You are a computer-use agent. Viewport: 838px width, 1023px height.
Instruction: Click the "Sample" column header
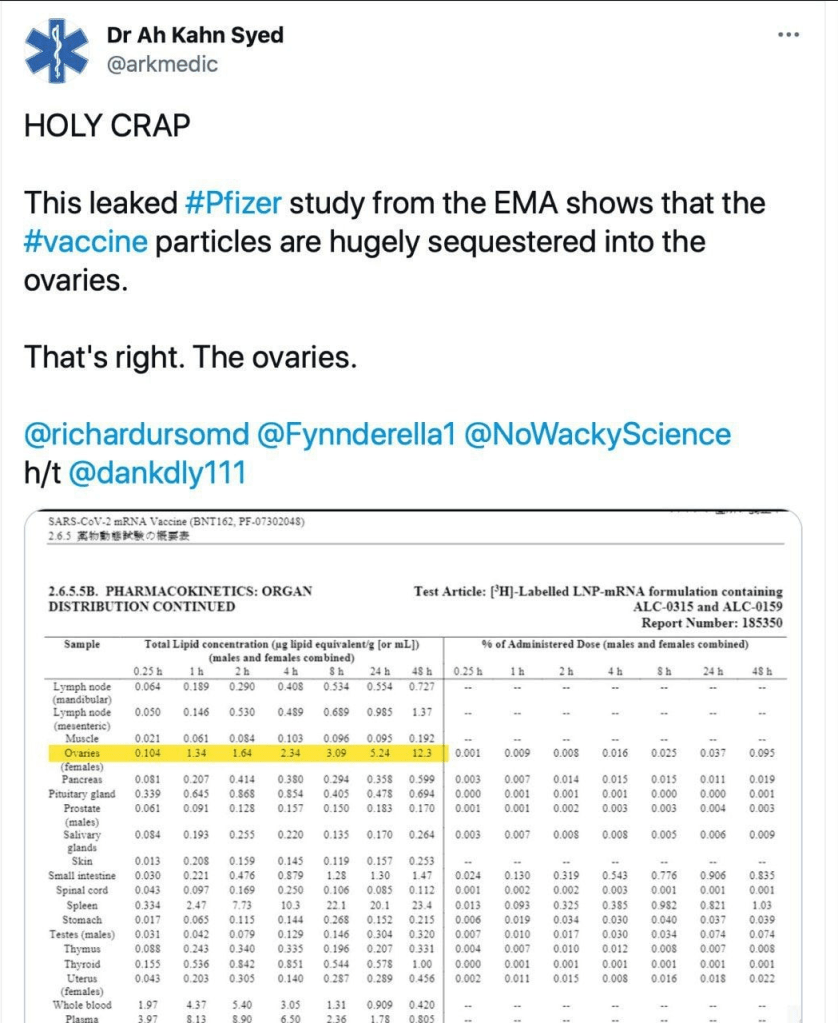82,645
